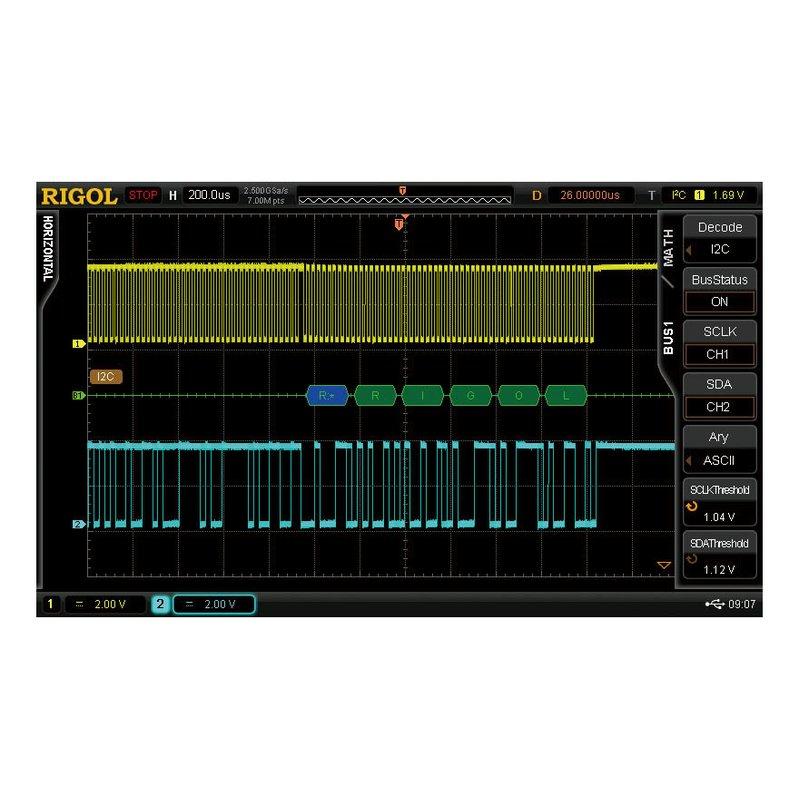The image size is (799, 799).
Task: Click the I2C trigger type indicator
Action: (678, 195)
